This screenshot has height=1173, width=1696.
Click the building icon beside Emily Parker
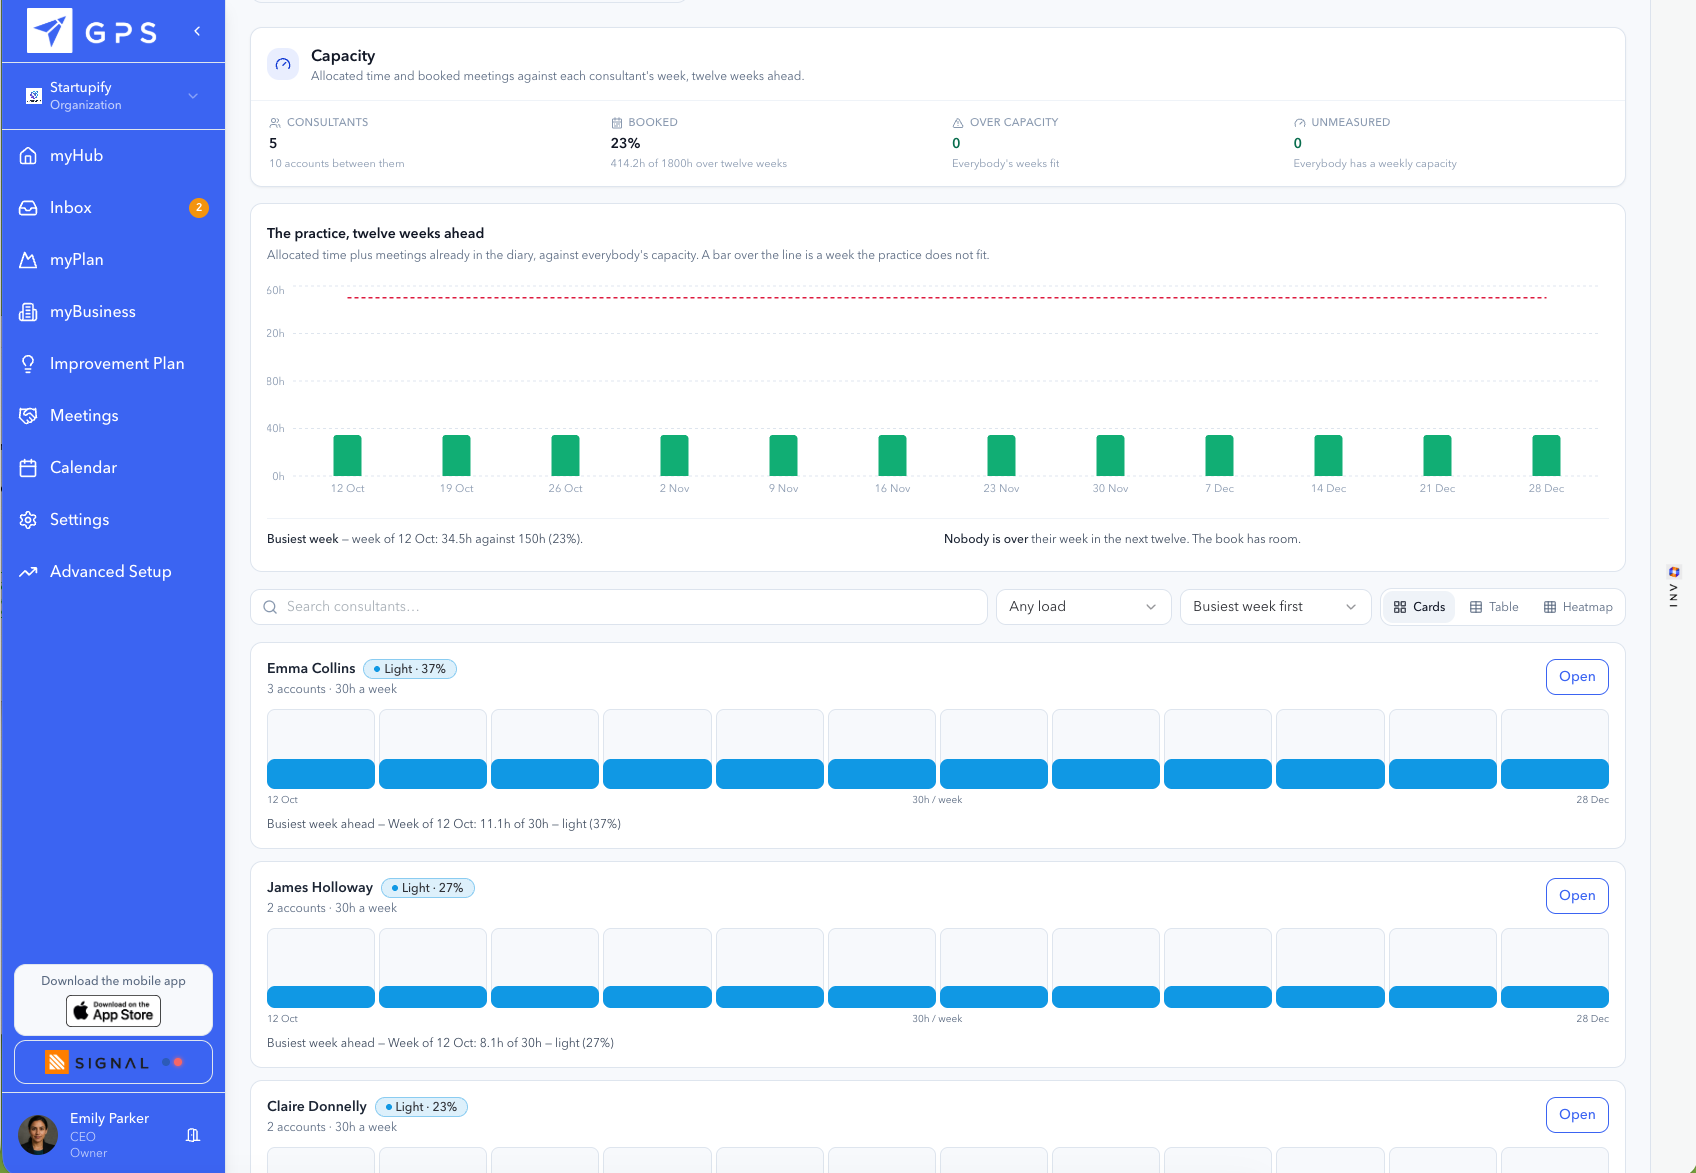tap(193, 1135)
